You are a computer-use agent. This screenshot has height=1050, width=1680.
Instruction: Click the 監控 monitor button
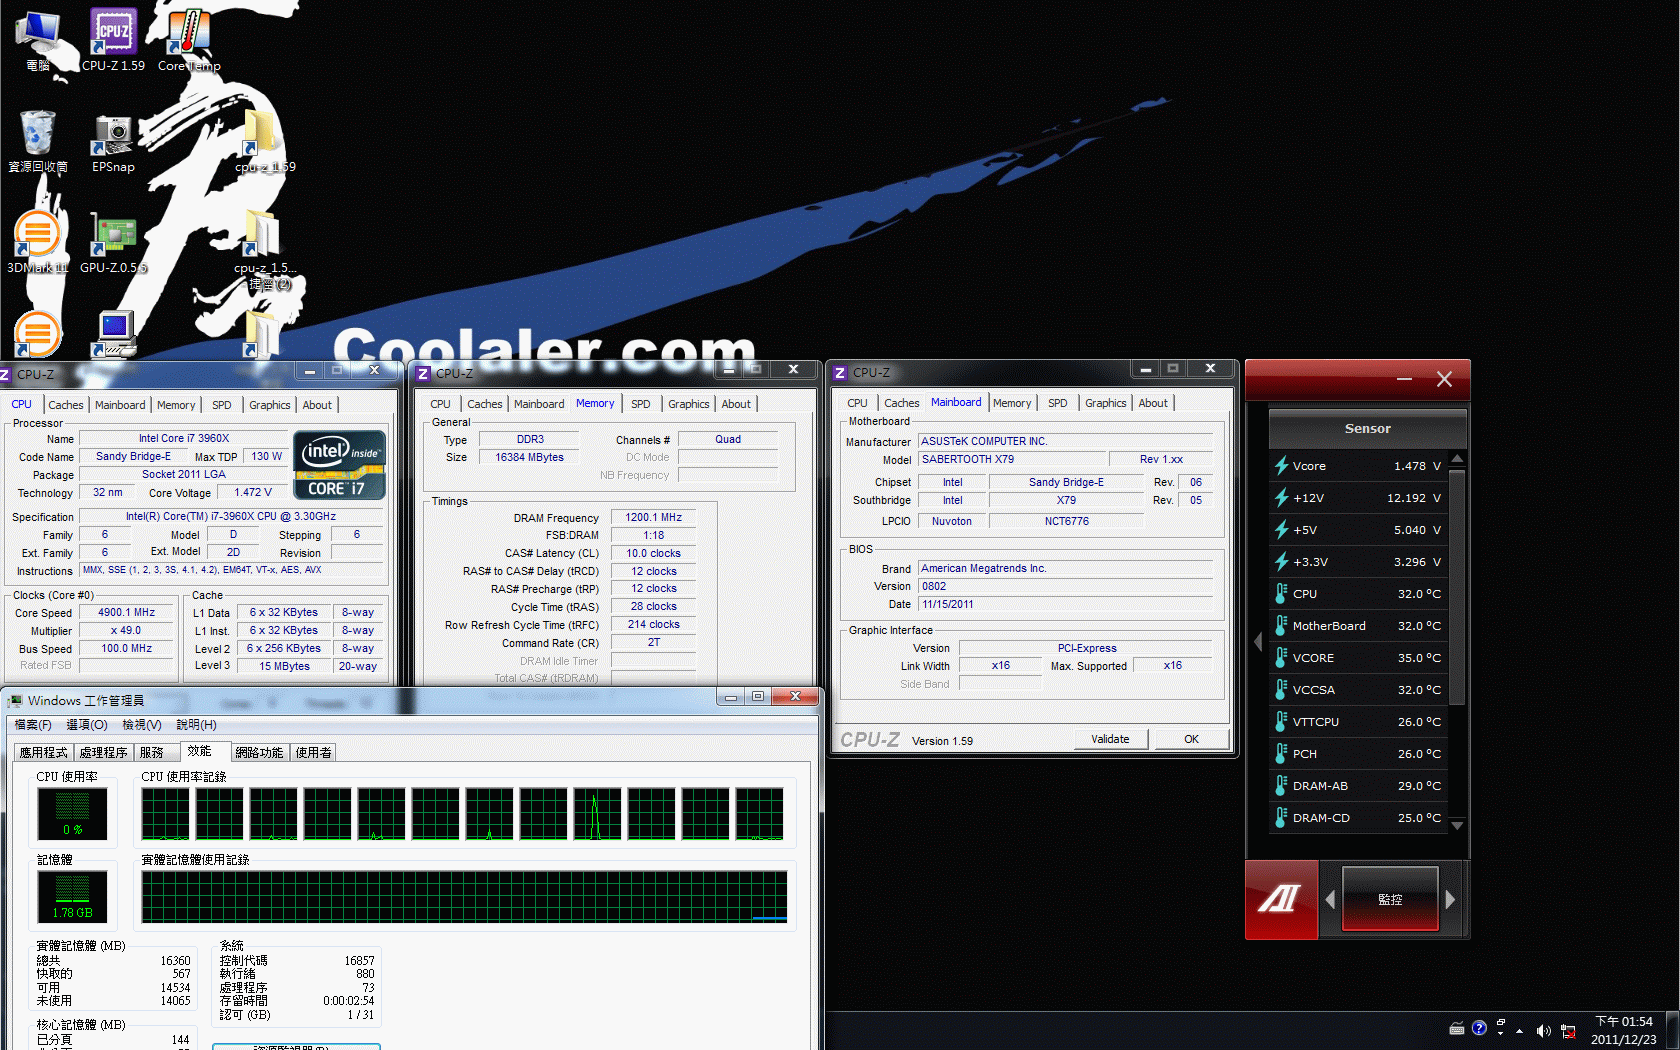pyautogui.click(x=1390, y=899)
